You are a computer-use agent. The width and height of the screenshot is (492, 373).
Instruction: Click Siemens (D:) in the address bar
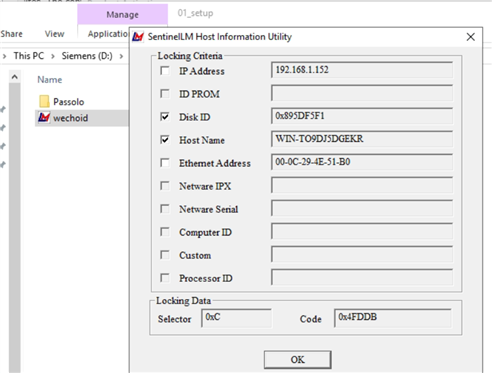coord(87,56)
